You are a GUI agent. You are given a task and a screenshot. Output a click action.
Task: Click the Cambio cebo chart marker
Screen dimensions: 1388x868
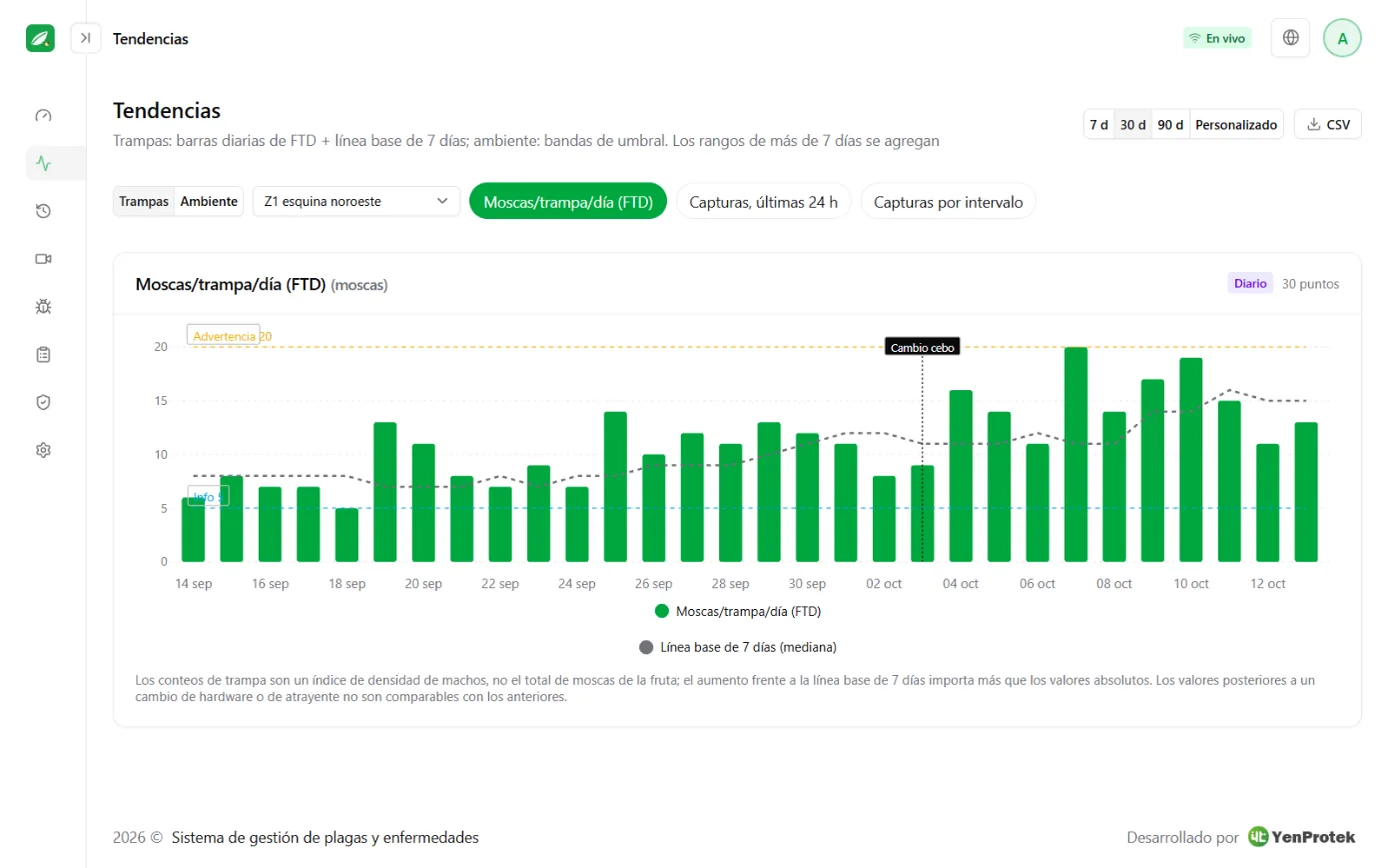coord(922,348)
